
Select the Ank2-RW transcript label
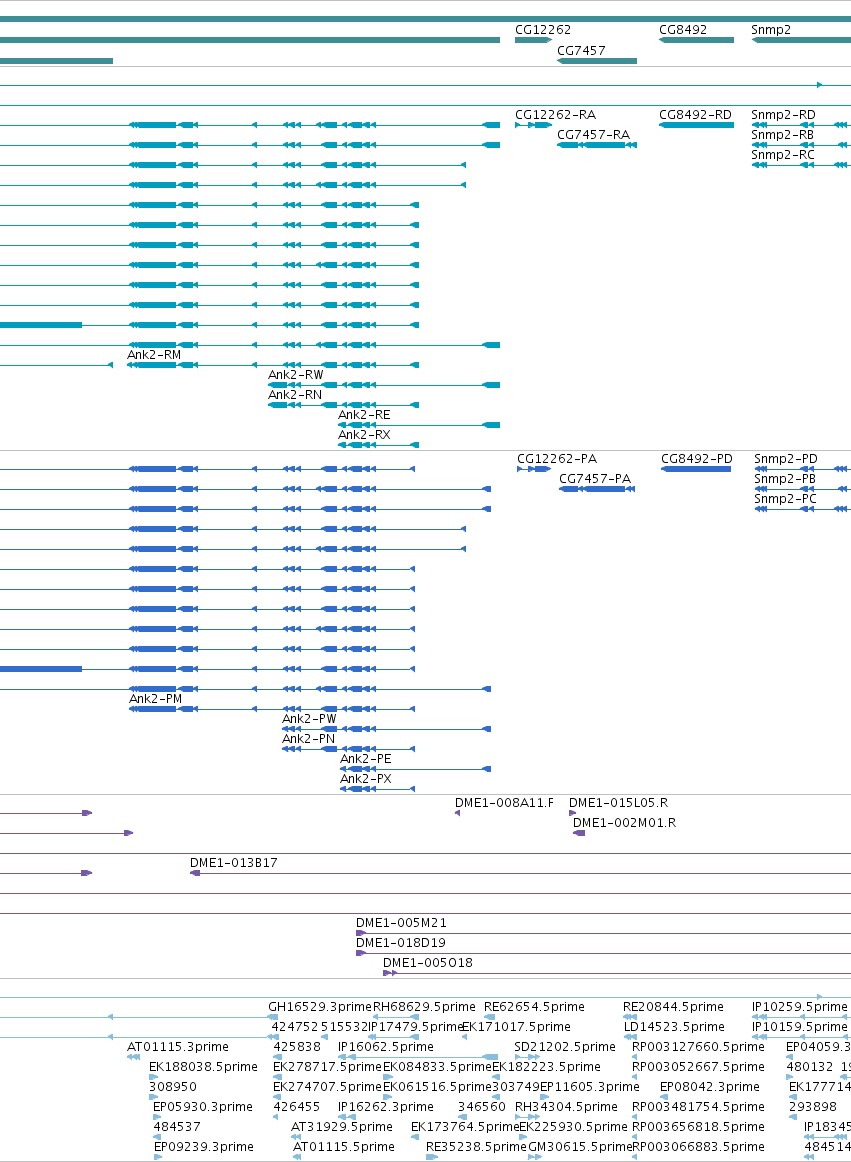click(x=296, y=375)
